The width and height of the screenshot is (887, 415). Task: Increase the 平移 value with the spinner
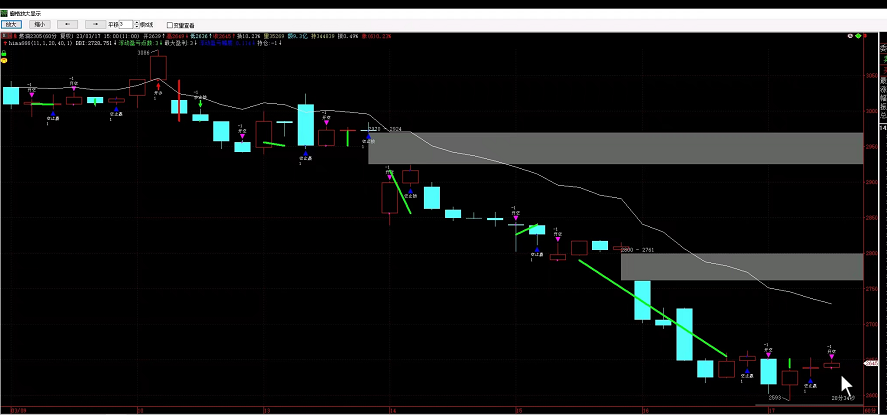[x=135, y=21]
